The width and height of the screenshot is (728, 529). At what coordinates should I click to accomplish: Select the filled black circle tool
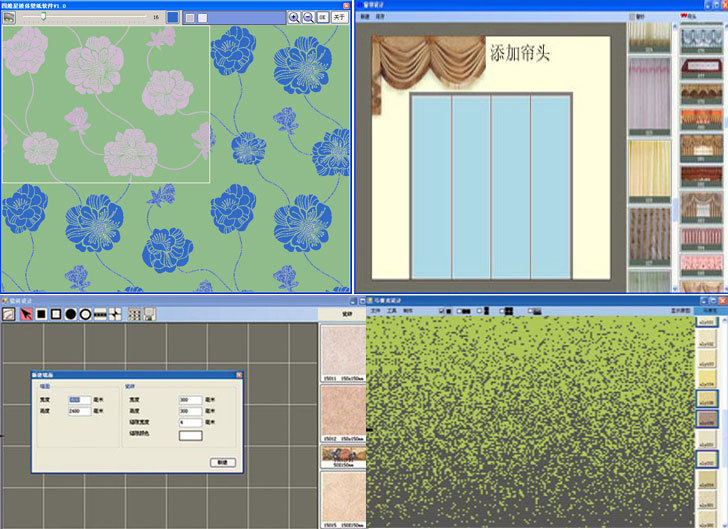click(x=71, y=314)
